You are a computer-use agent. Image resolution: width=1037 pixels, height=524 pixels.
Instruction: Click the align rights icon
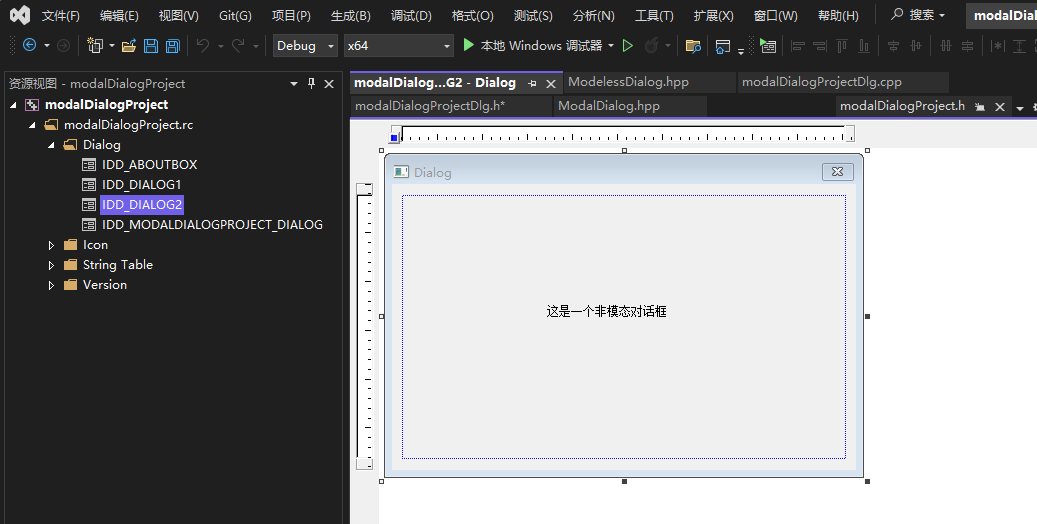[x=819, y=46]
